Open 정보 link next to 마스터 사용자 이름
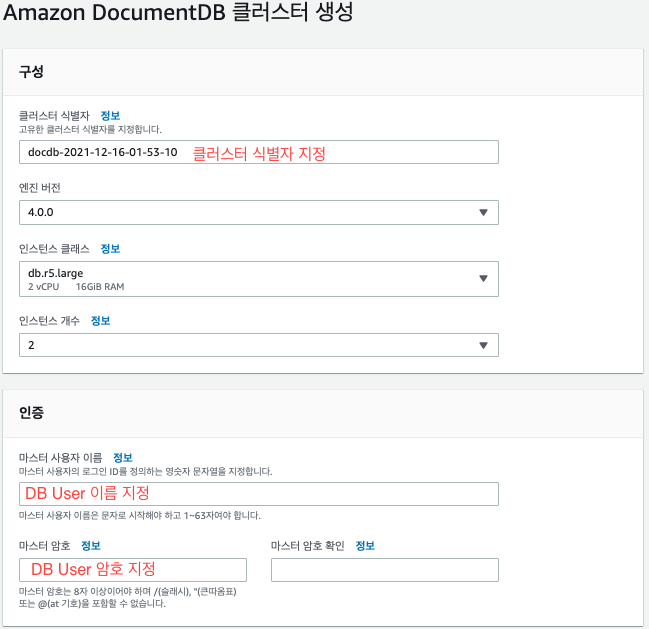Screen dimensions: 649x629 click(123, 458)
